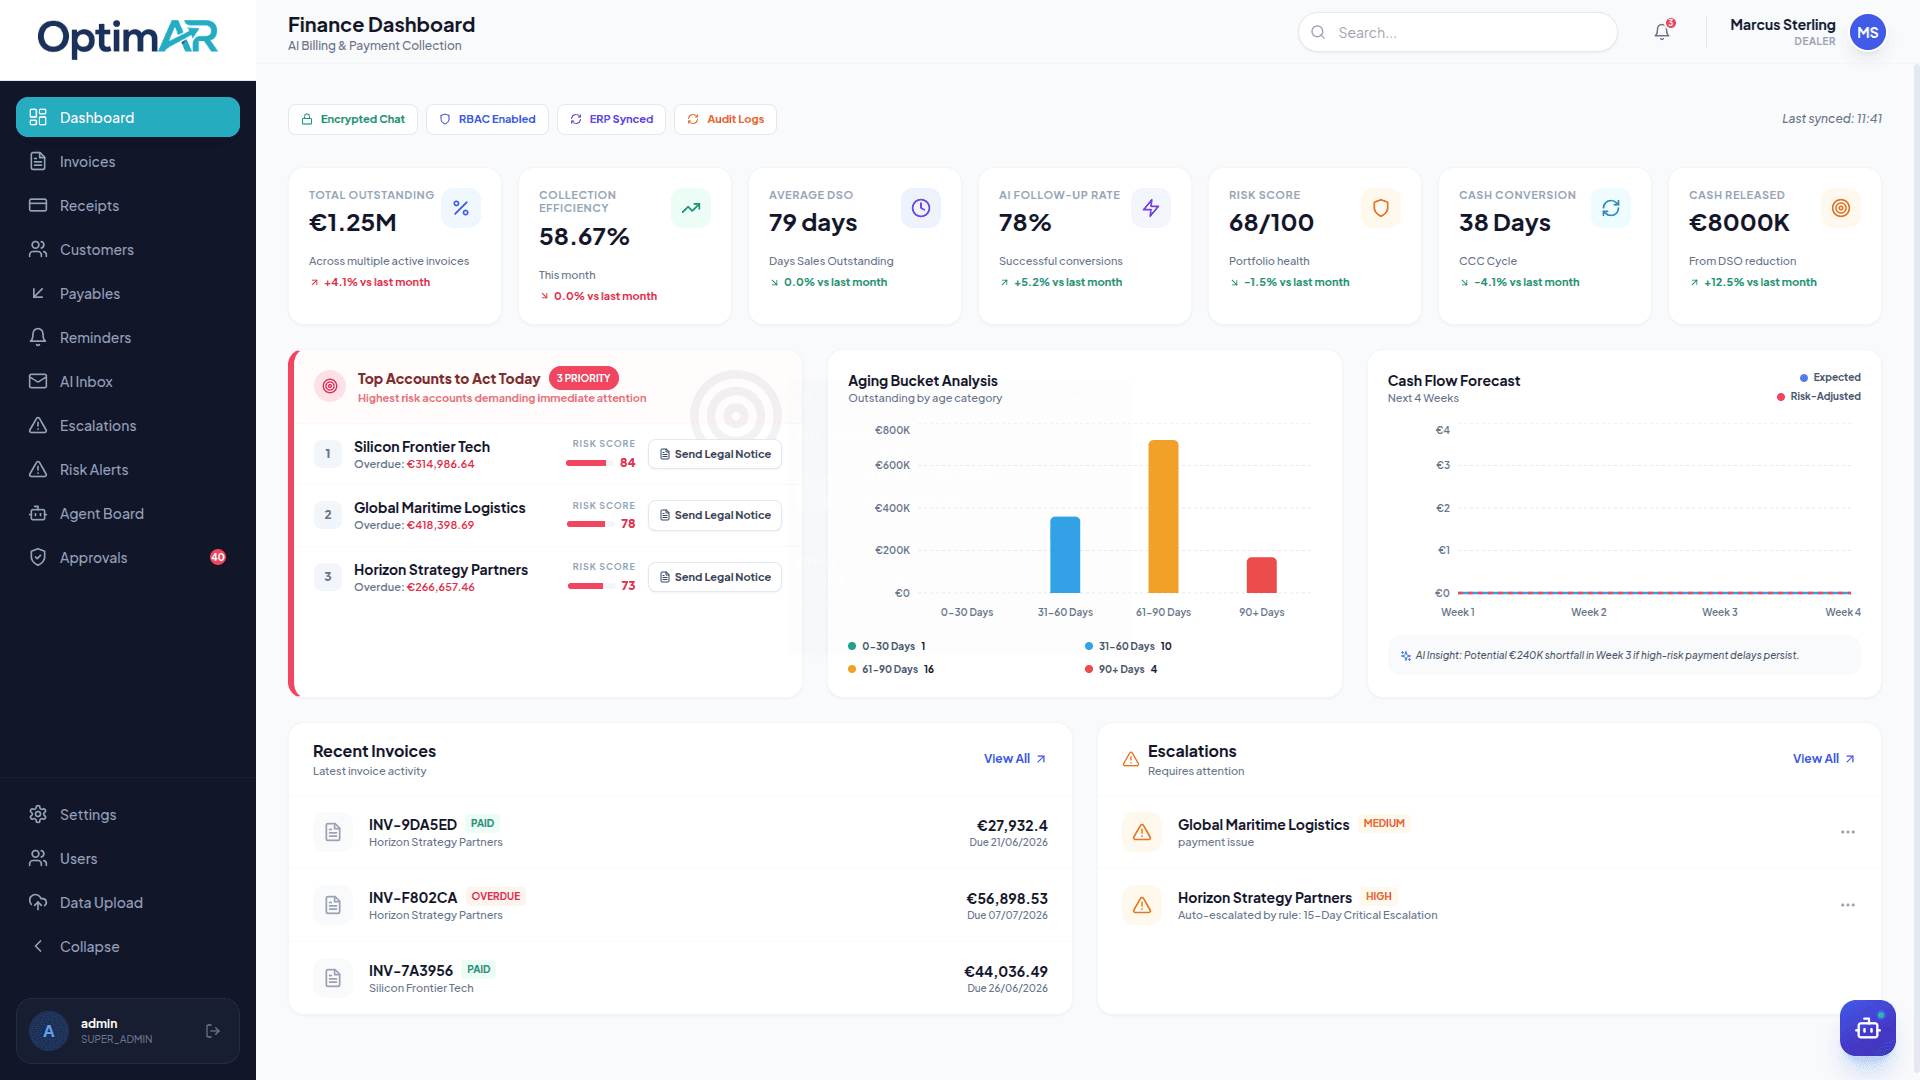Image resolution: width=1920 pixels, height=1080 pixels.
Task: Open Agent Board
Action: point(128,513)
